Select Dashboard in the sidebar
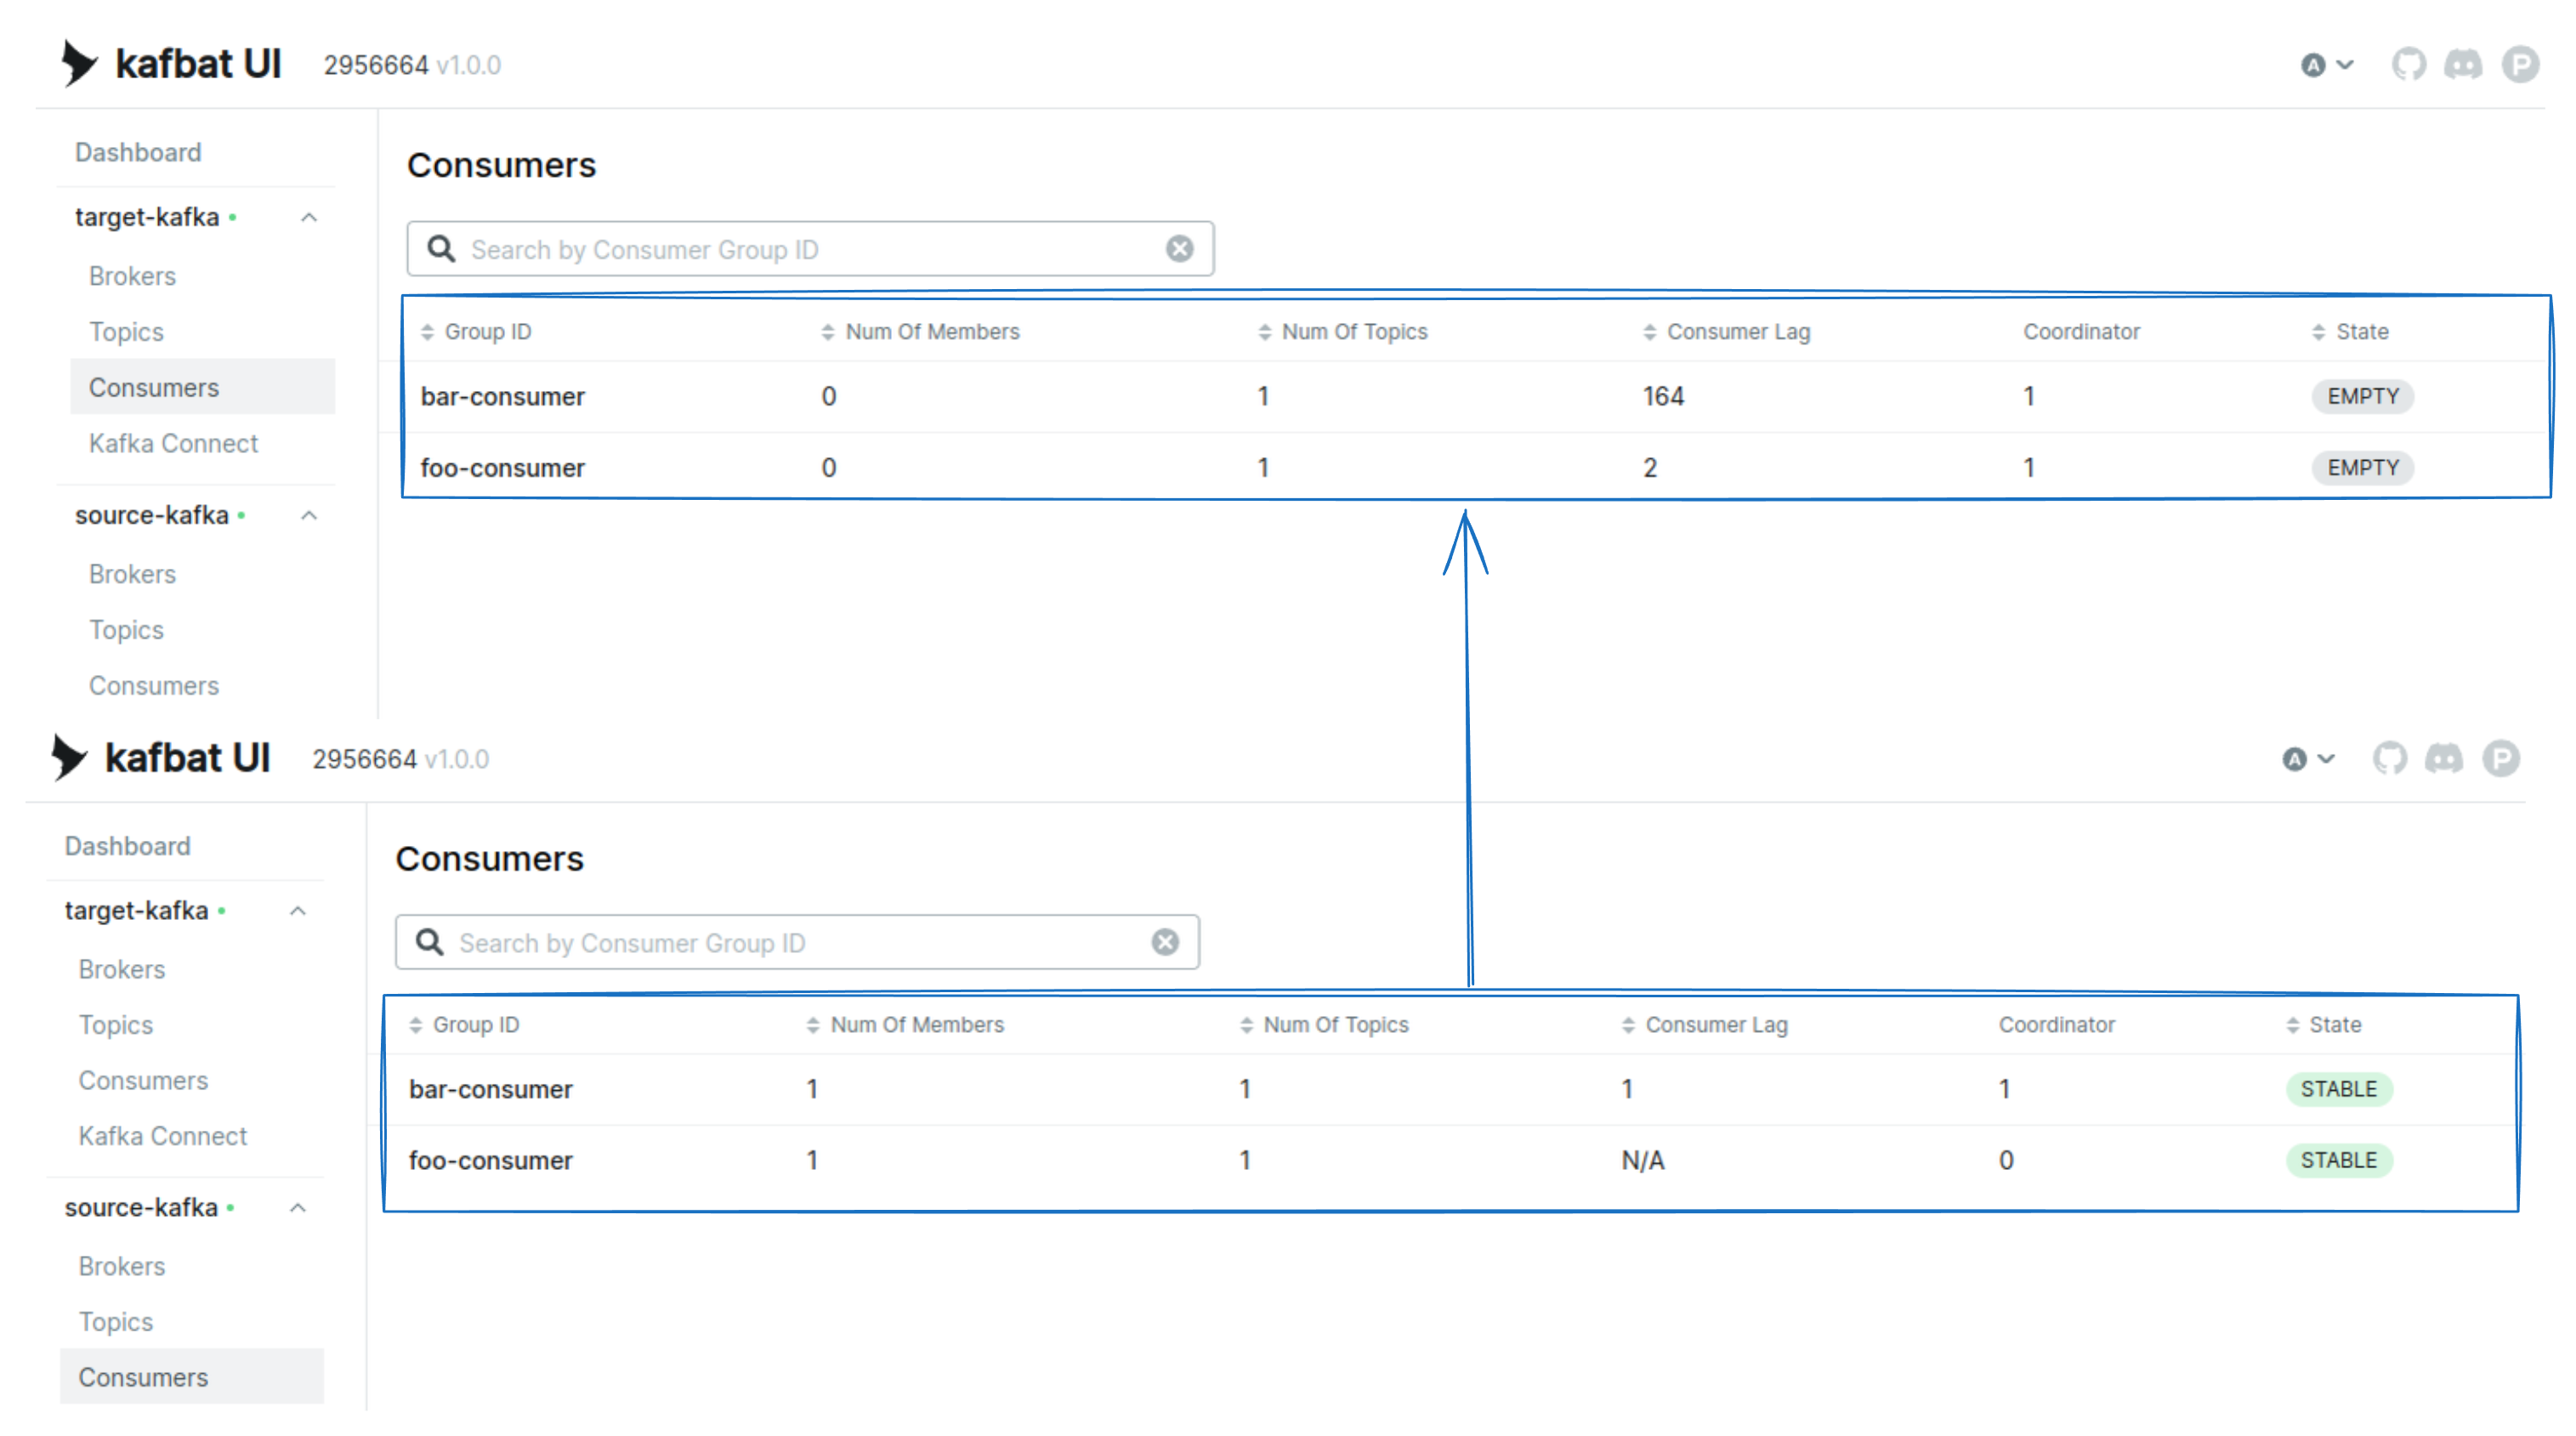 138,152
